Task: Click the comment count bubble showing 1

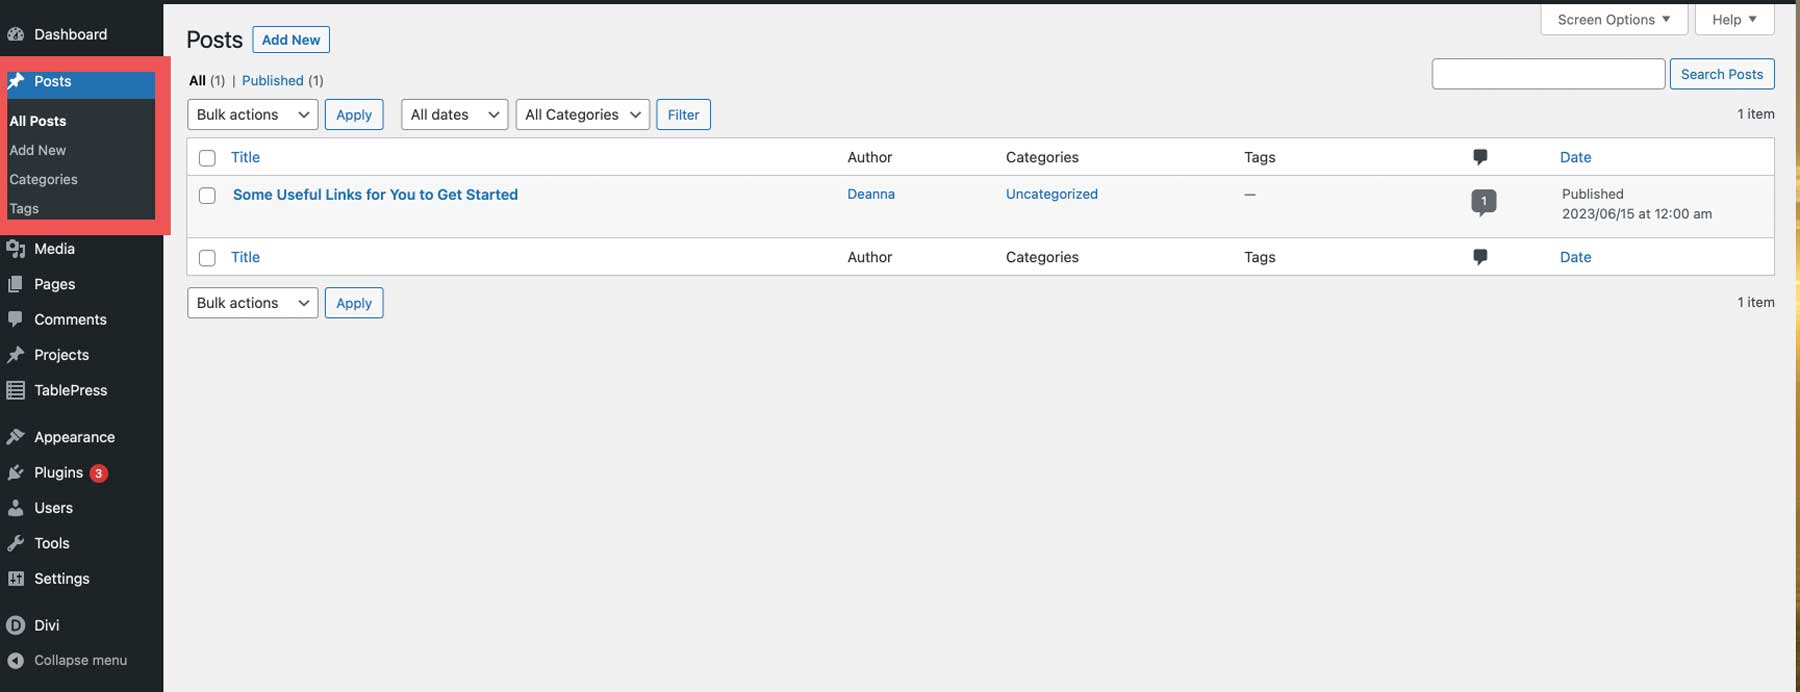Action: (x=1483, y=202)
